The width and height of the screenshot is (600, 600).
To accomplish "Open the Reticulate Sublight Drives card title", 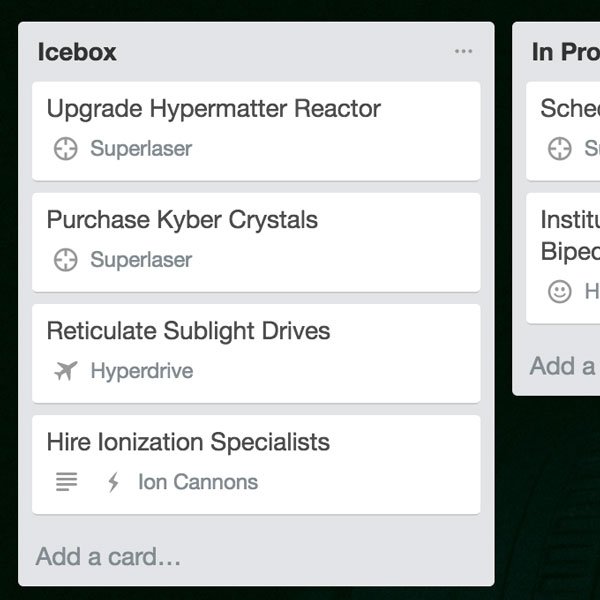I will (x=188, y=330).
